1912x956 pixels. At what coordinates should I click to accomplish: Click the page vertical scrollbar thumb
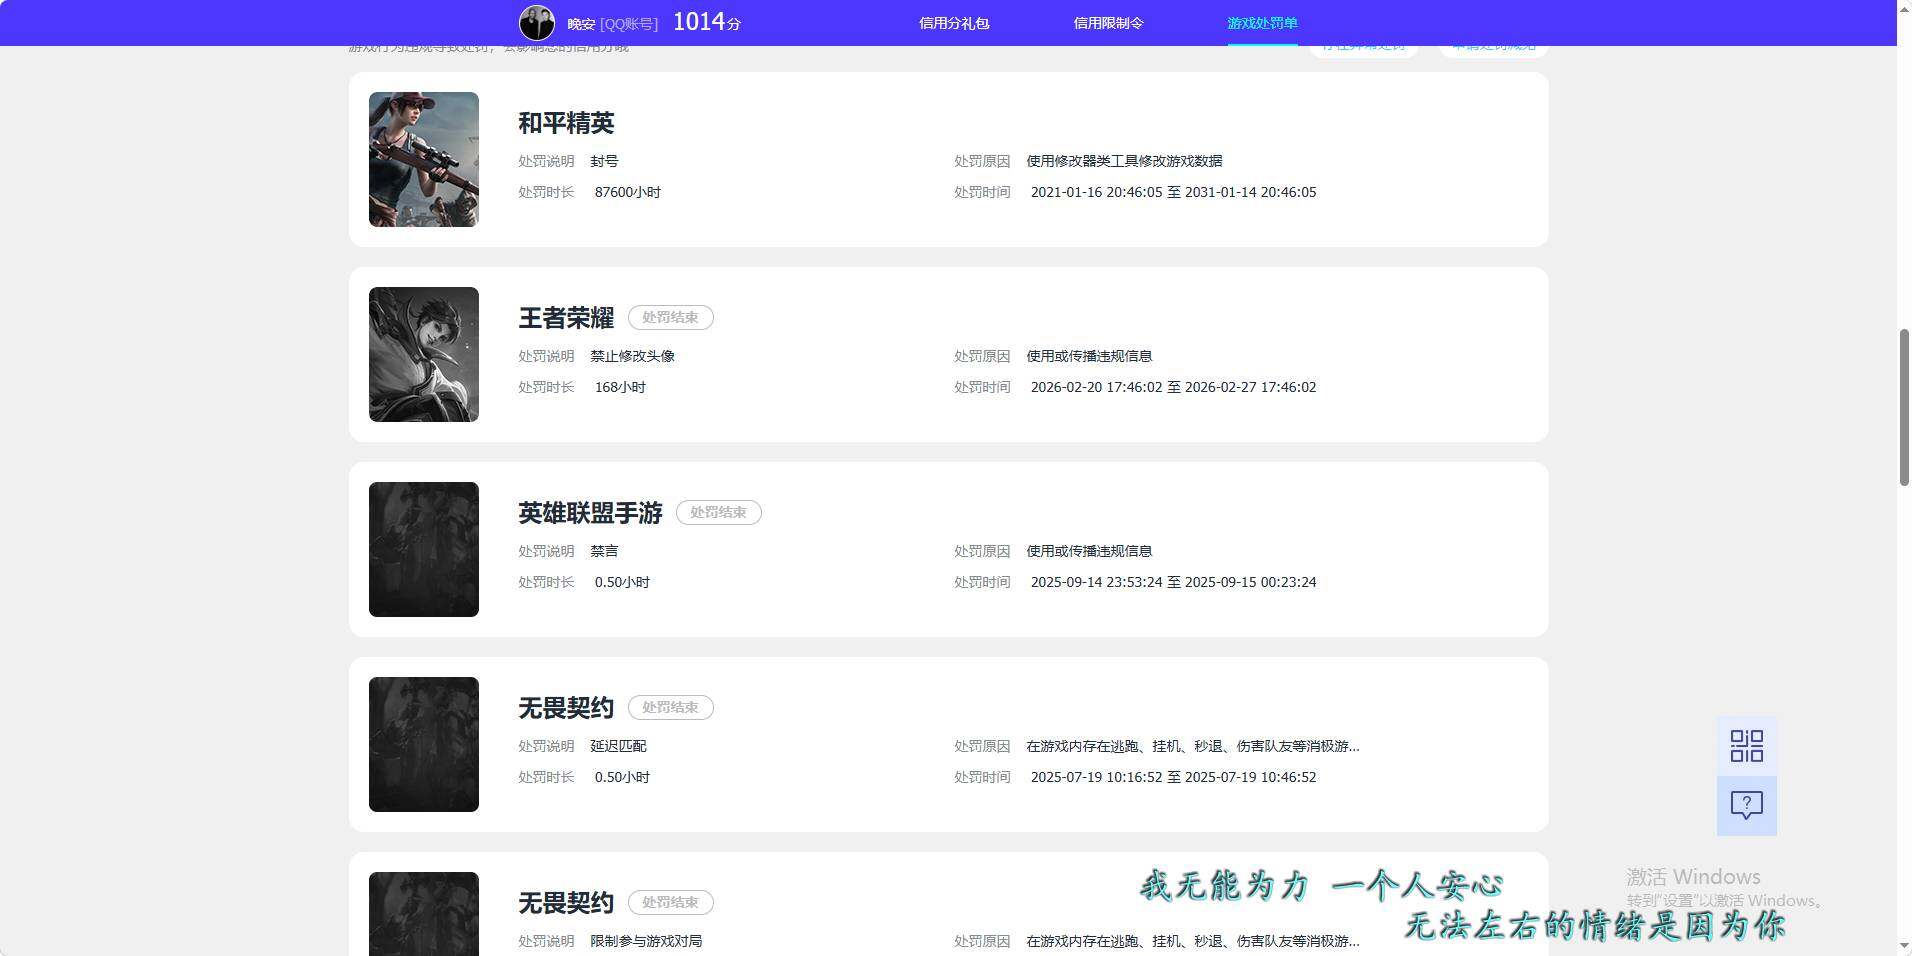point(1904,407)
